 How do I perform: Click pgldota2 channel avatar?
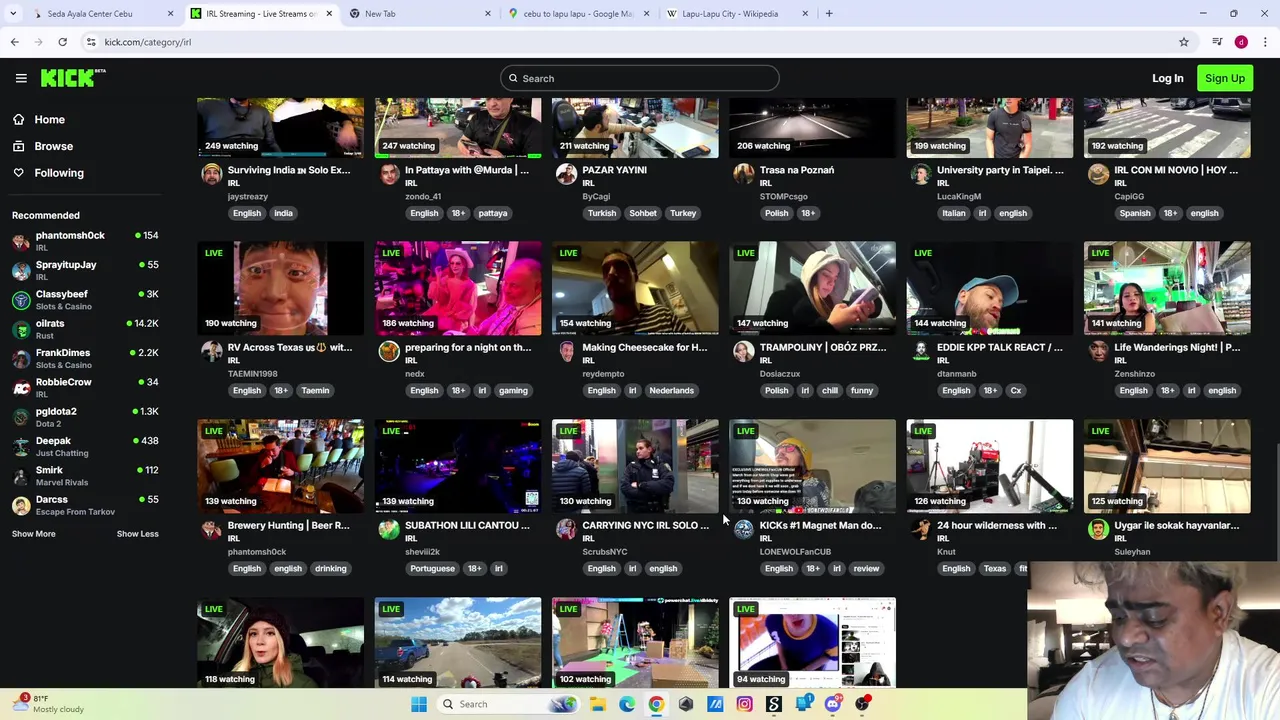21,417
